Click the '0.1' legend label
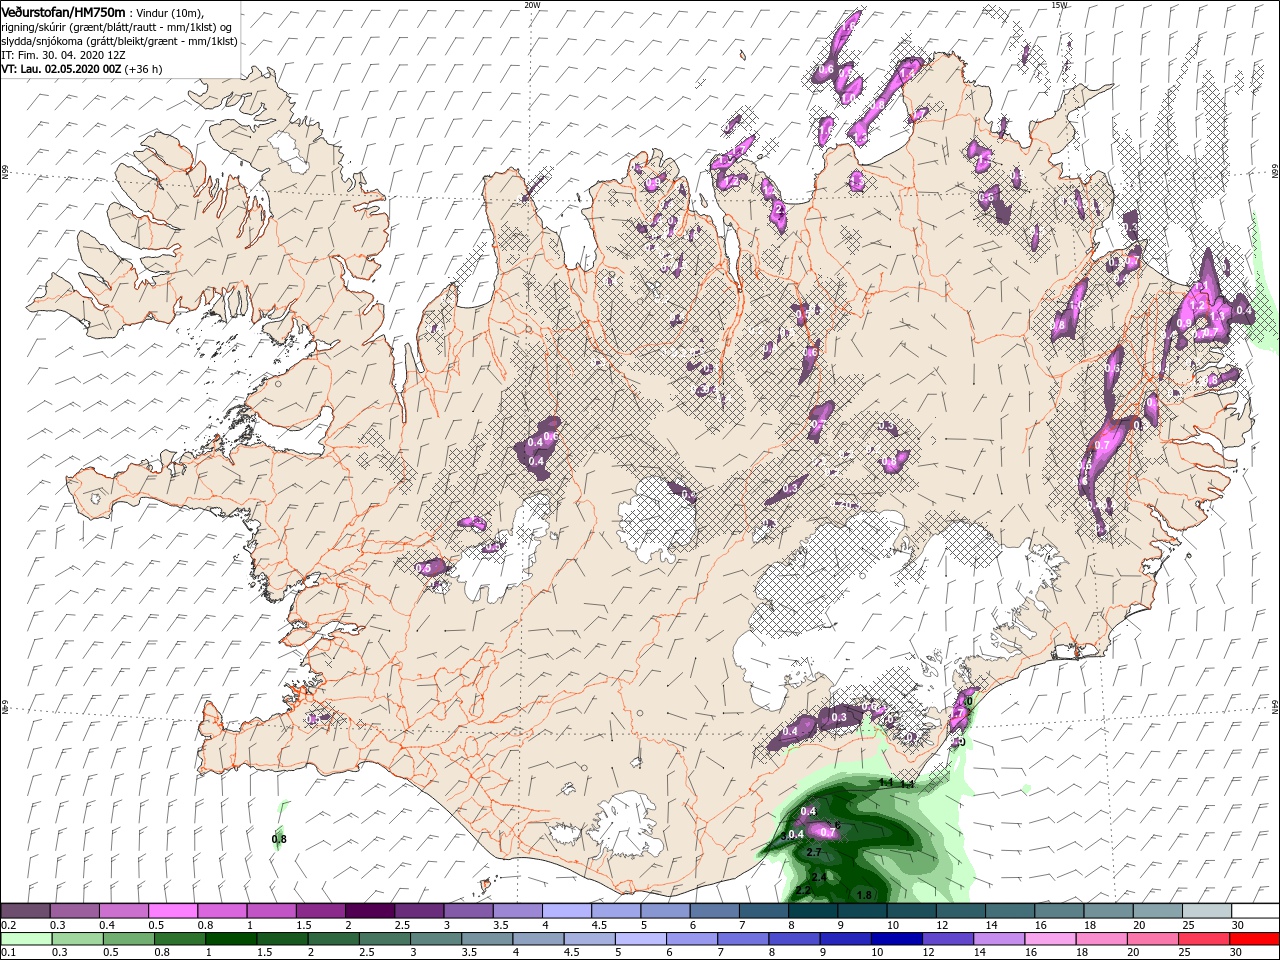The image size is (1280, 960). (x=8, y=953)
